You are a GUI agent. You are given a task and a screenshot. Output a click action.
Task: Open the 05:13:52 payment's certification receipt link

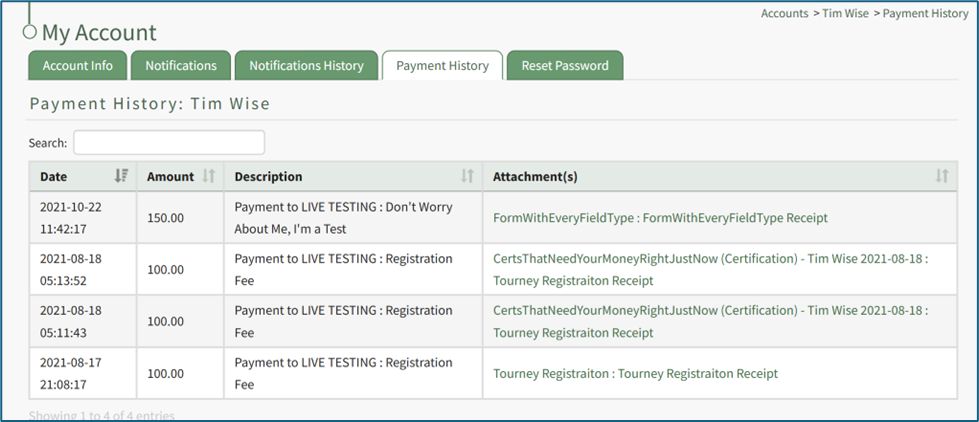[710, 269]
